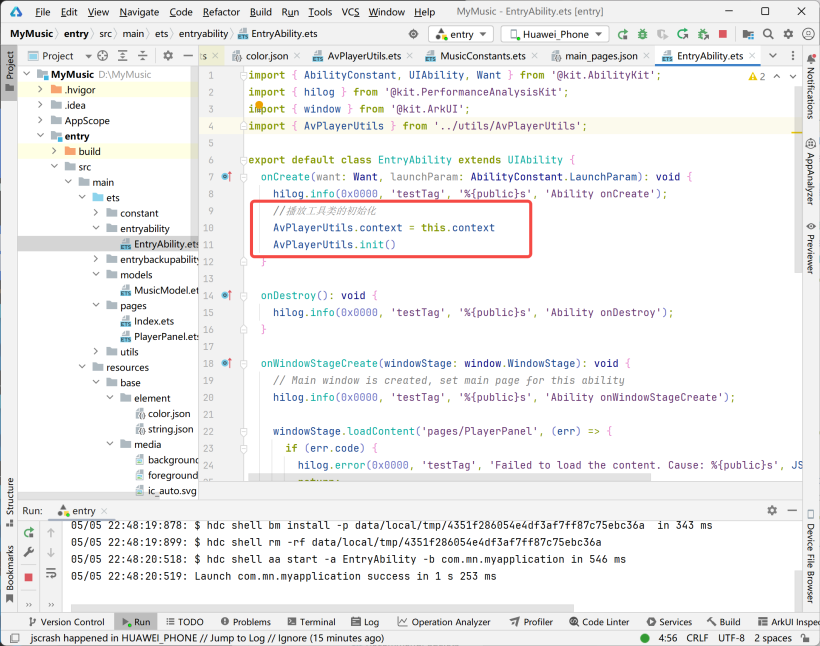The width and height of the screenshot is (820, 646).
Task: Click the editor horizontal scrollbar
Action: click(450, 478)
